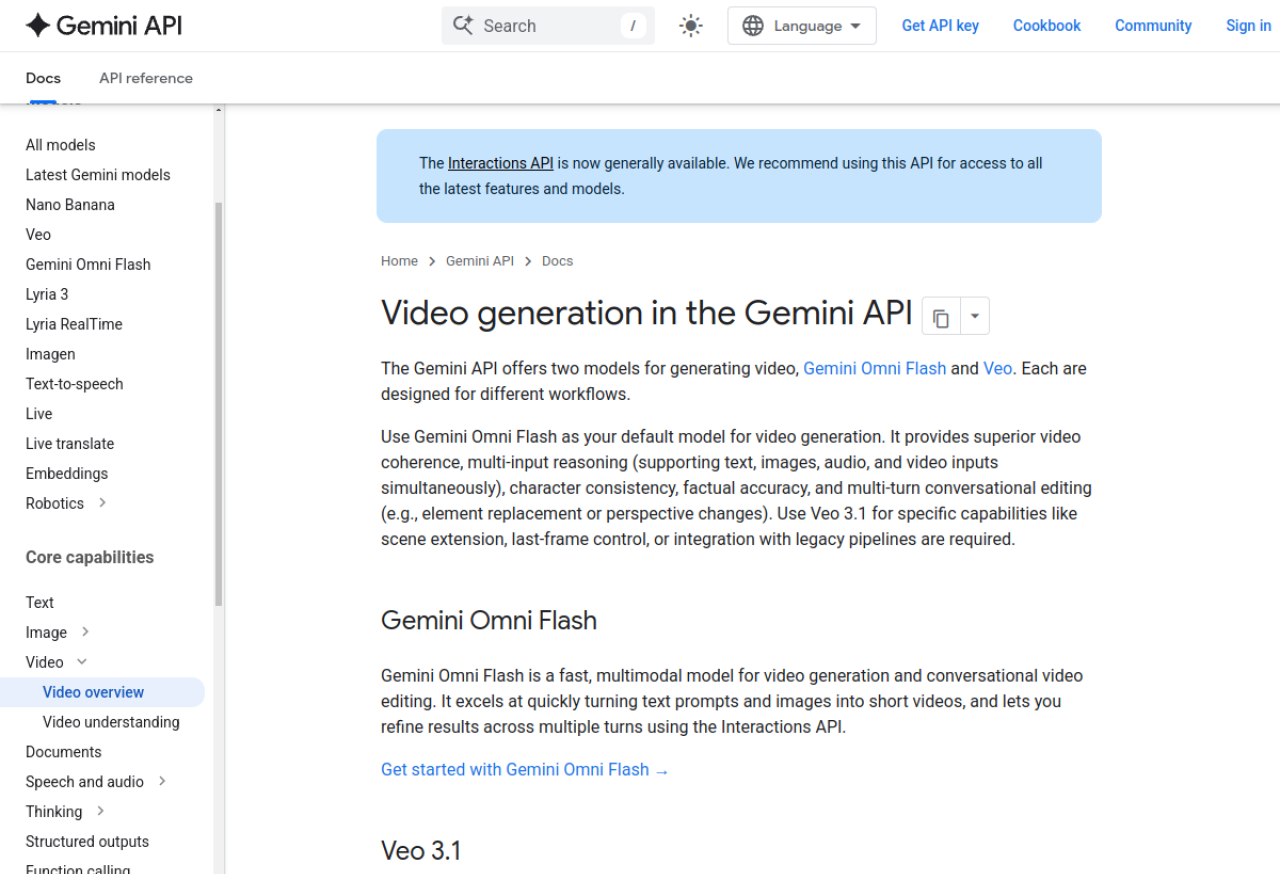Viewport: 1280px width, 874px height.
Task: Click Sign in
Action: [x=1248, y=26]
